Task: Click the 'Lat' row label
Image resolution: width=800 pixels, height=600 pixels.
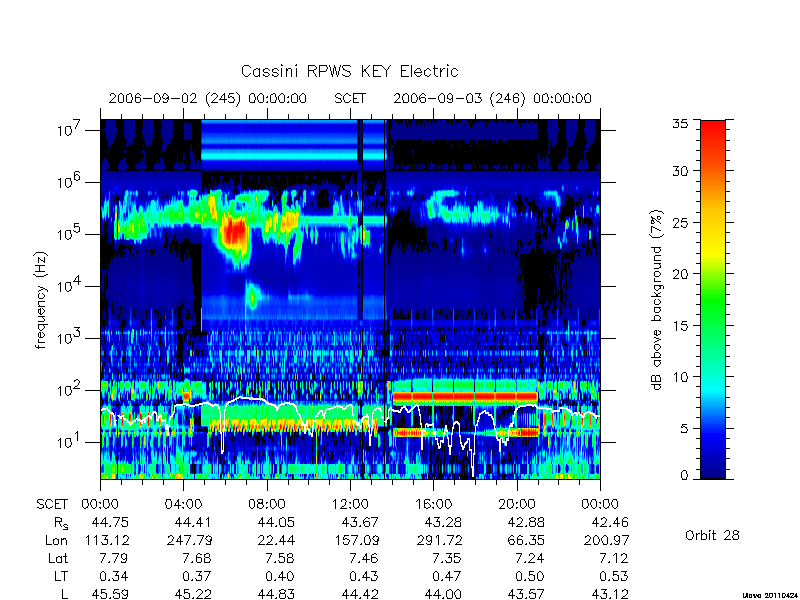Action: click(x=58, y=558)
